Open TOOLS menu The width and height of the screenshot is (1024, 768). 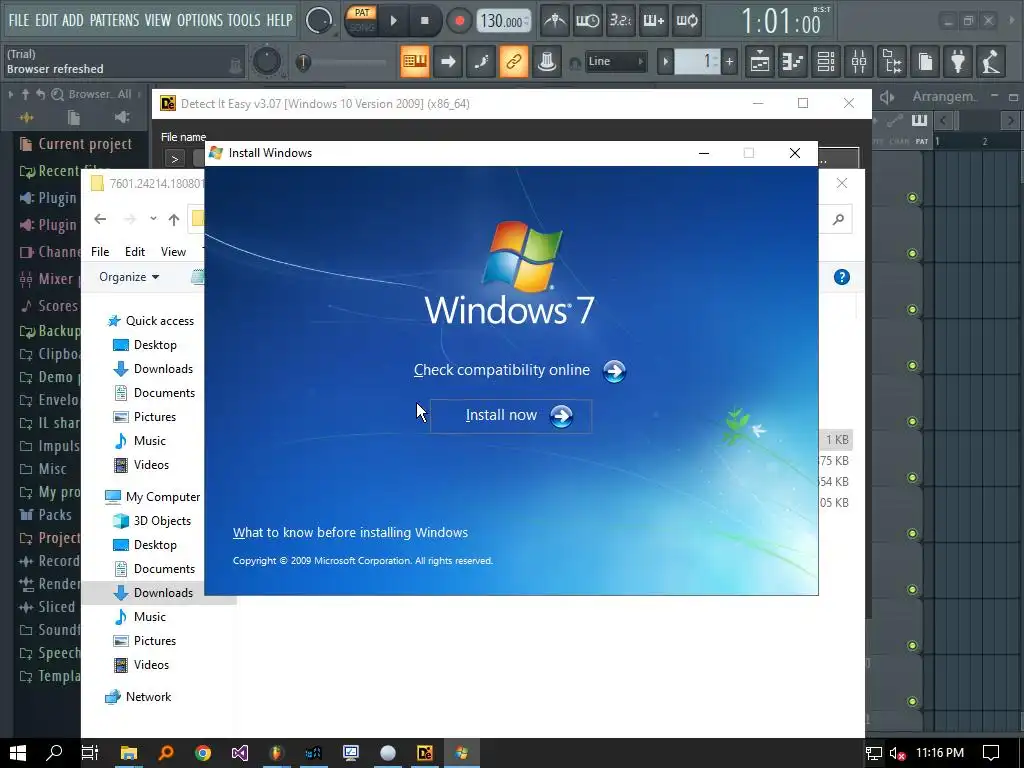(x=244, y=20)
